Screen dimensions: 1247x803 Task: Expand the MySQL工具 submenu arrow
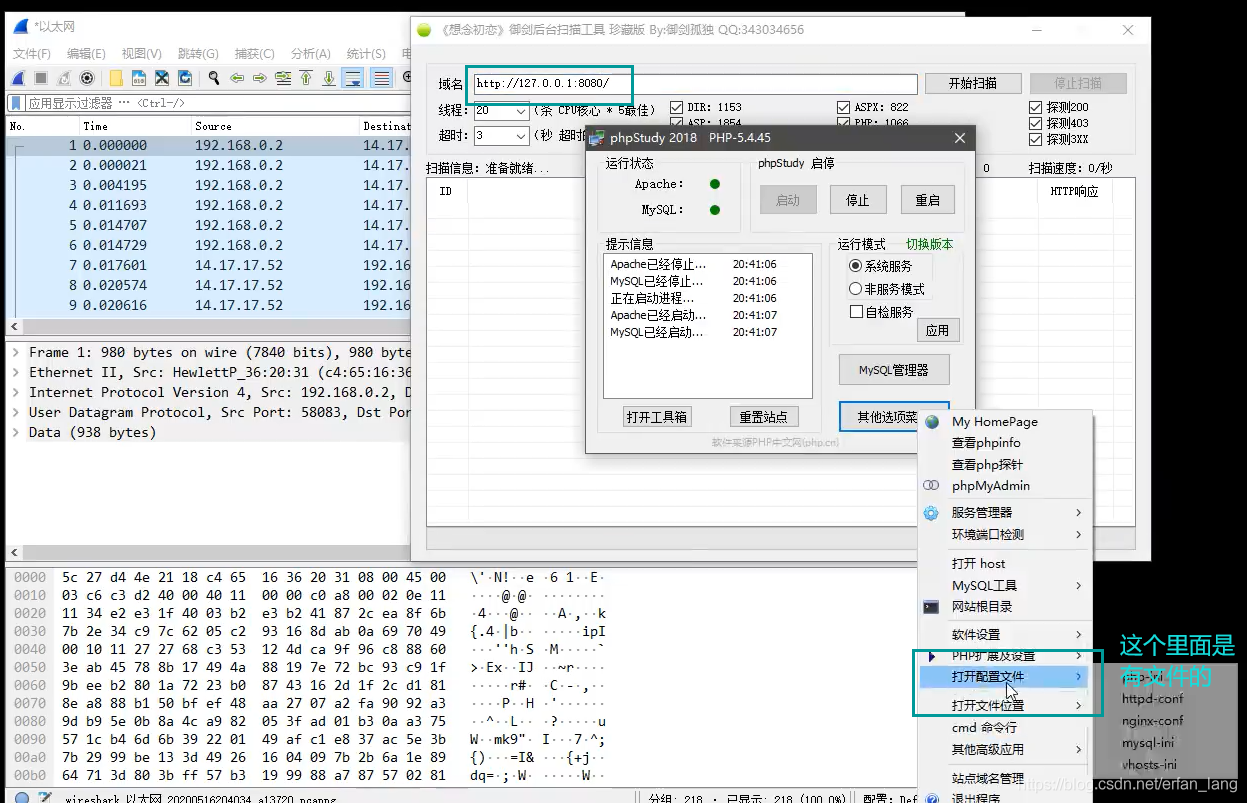[x=1079, y=585]
